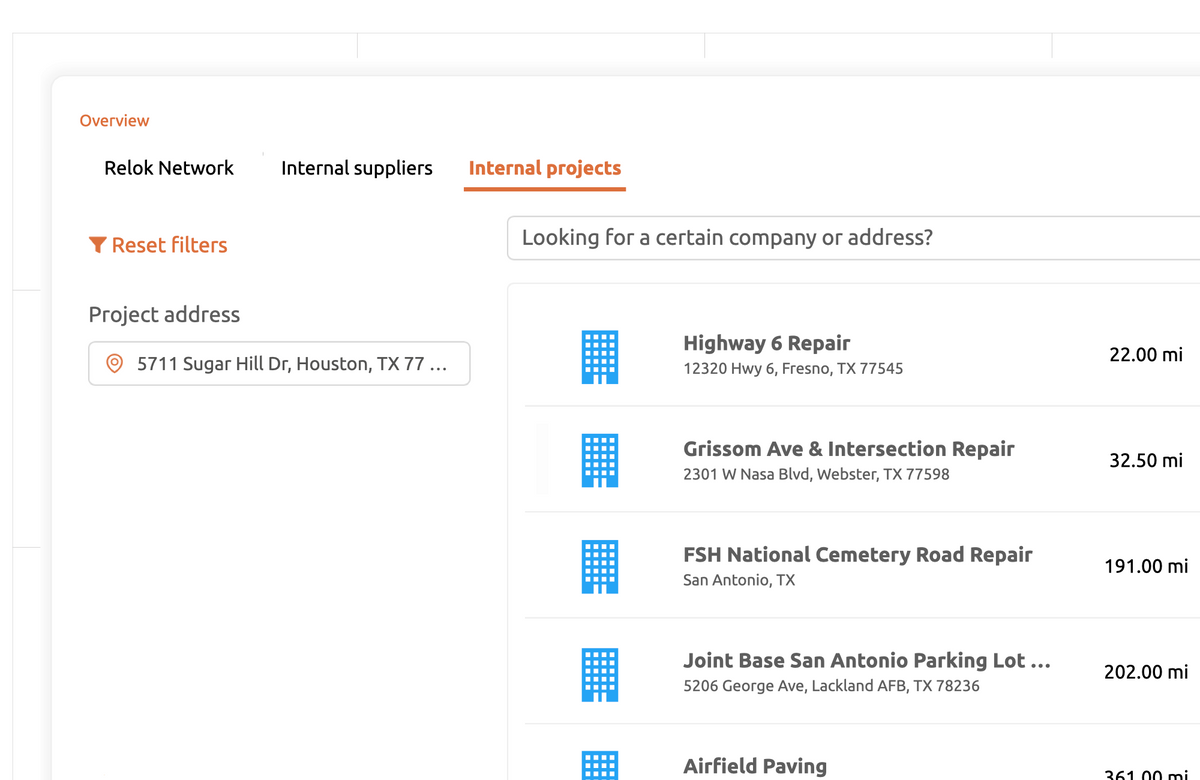
Task: Open the Highway 6 Repair project title
Action: tap(767, 343)
